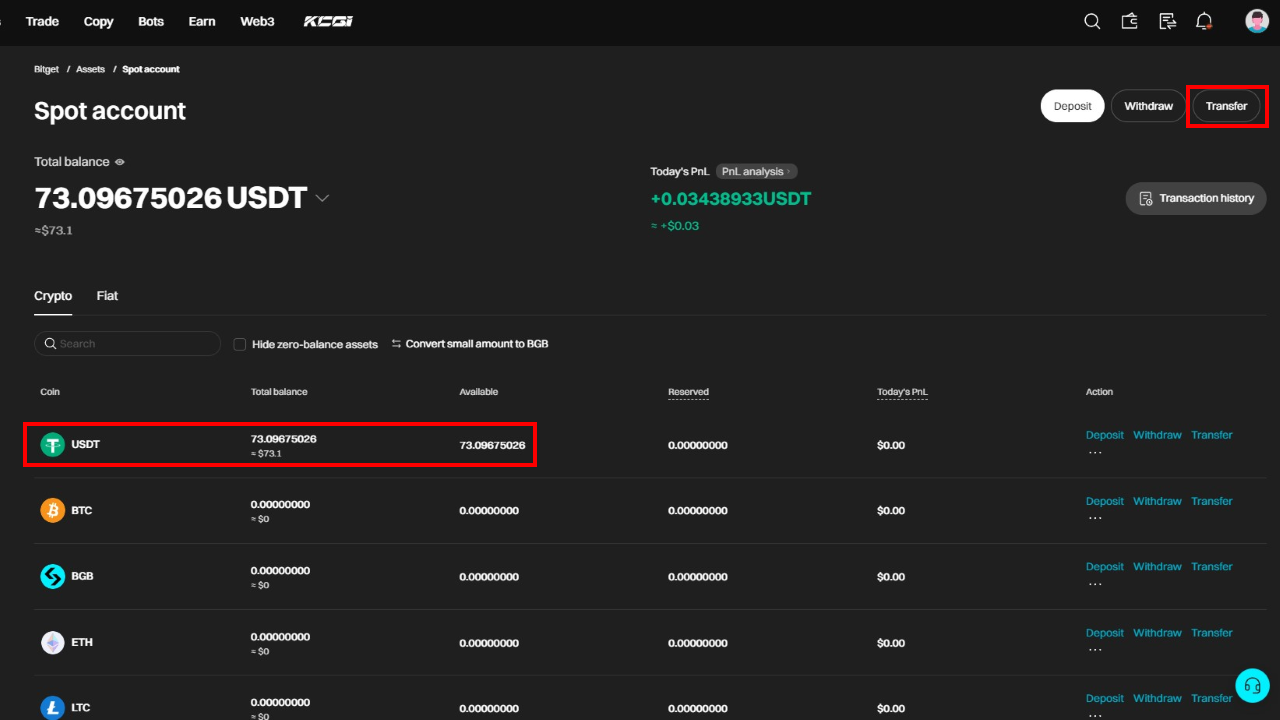1280x720 pixels.
Task: Click the Transaction history document icon
Action: [x=1147, y=198]
